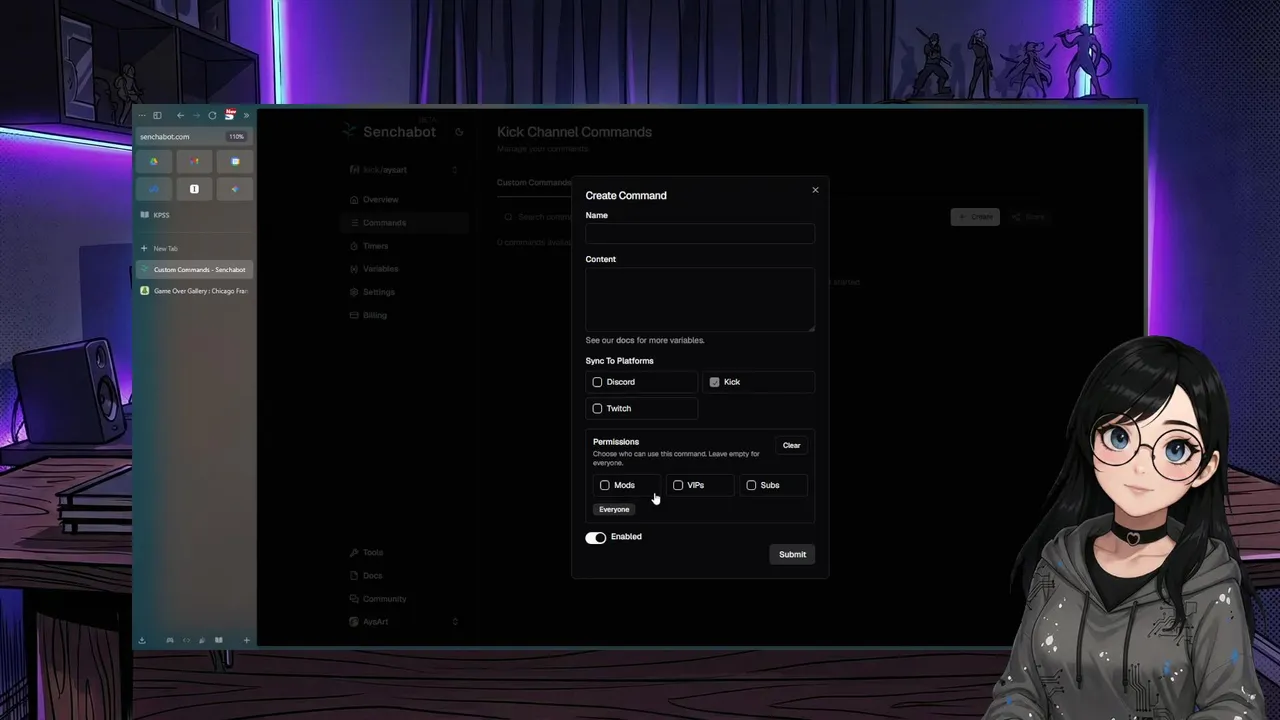
Task: Switch to the code brackets space
Action: click(x=186, y=640)
